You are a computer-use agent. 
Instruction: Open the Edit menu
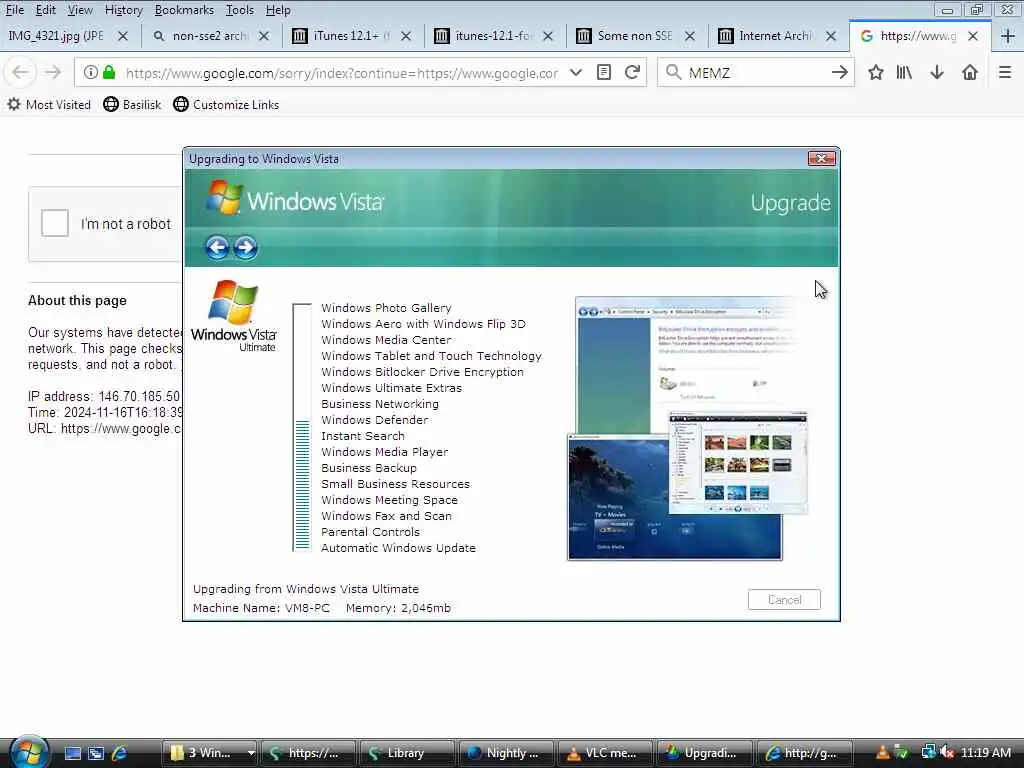pos(46,10)
